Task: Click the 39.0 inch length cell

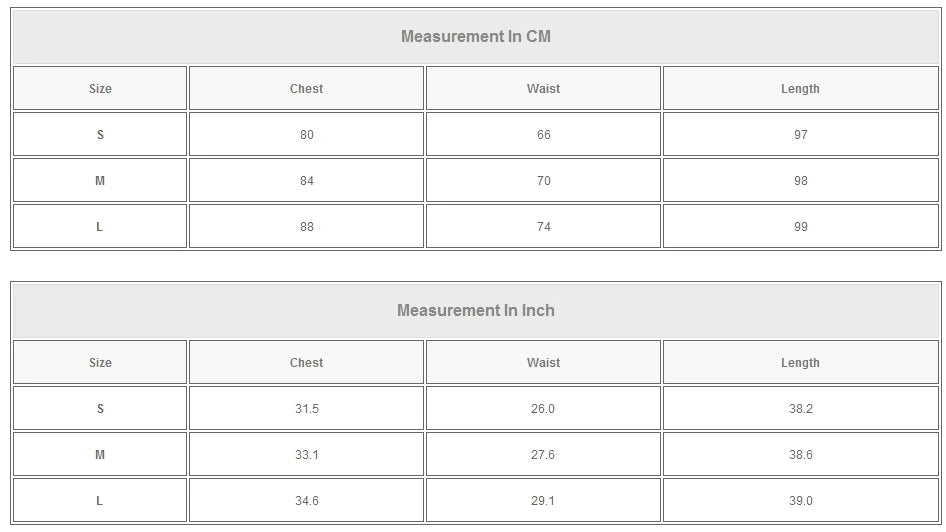Action: click(x=800, y=501)
